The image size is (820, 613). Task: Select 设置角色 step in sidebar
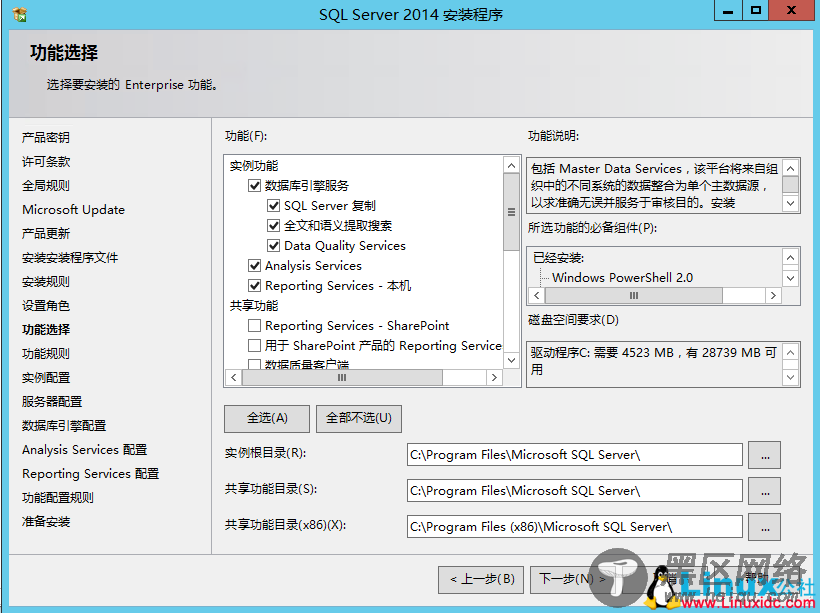pos(45,306)
